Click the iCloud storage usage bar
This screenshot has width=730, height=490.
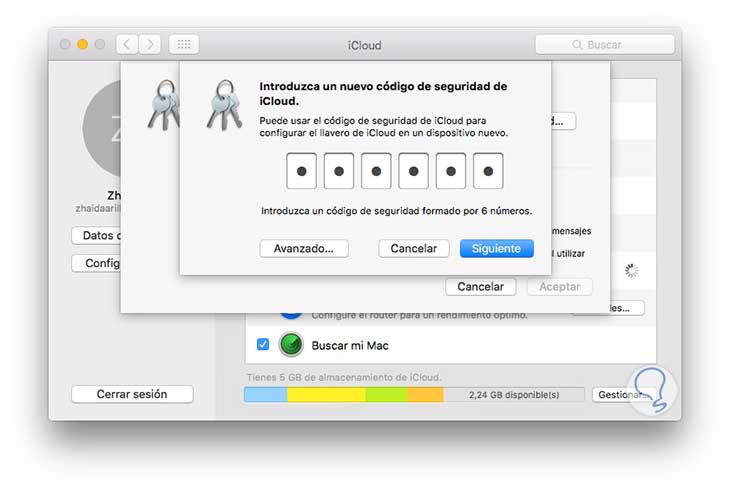(414, 395)
